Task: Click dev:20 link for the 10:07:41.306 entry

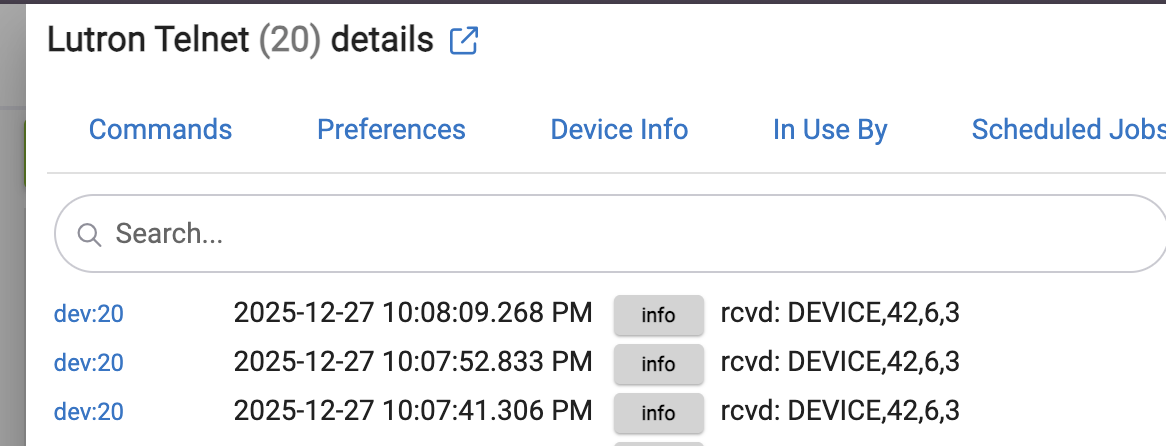Action: (x=89, y=411)
